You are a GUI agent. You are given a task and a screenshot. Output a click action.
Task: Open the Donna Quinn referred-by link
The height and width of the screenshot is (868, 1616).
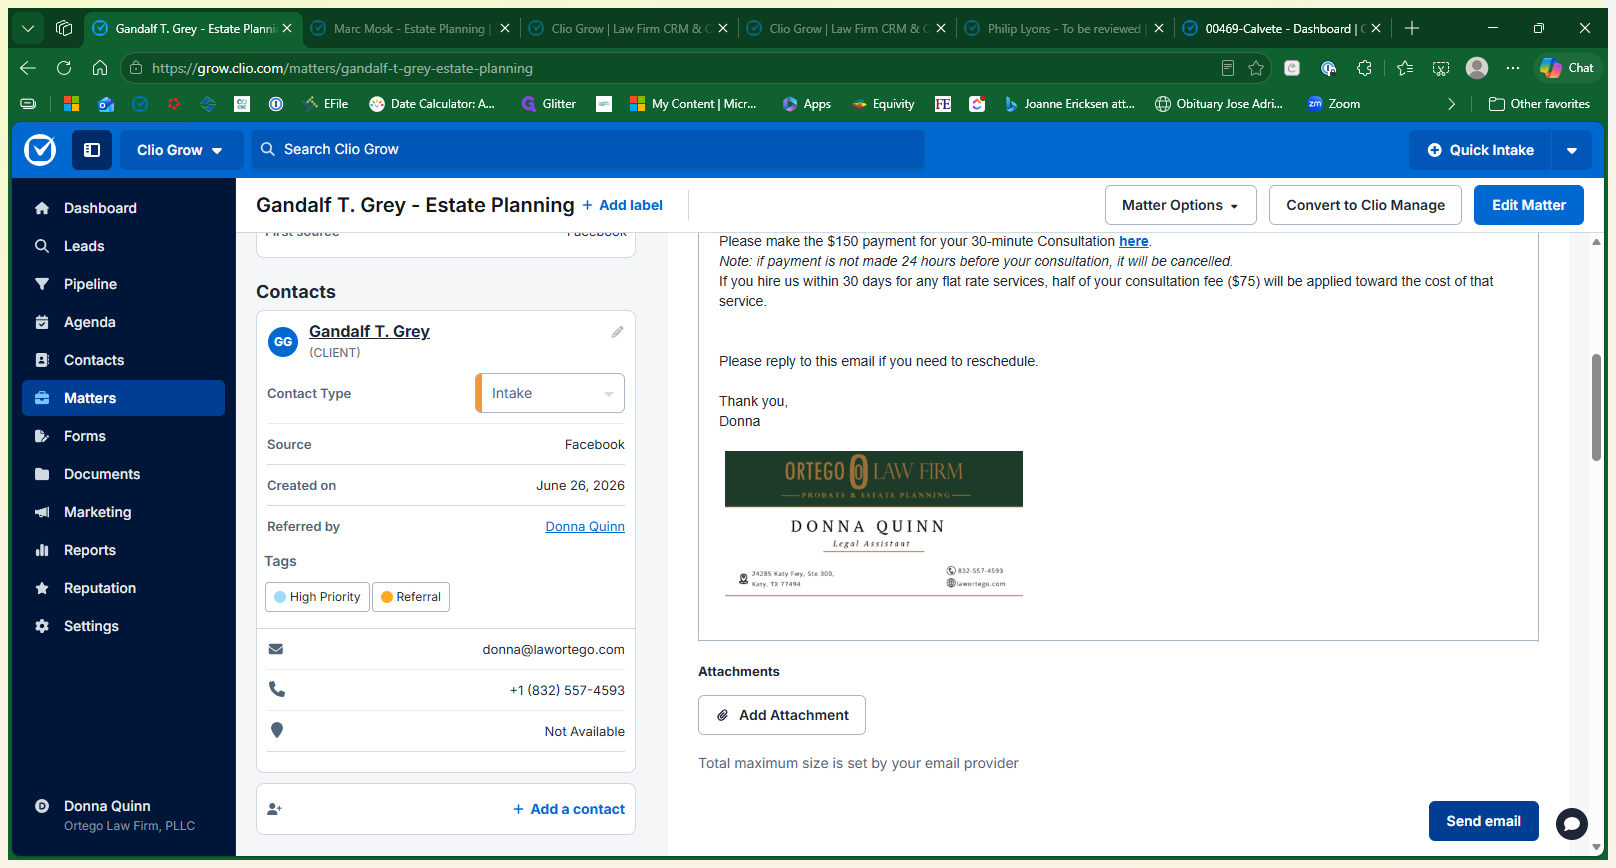click(x=585, y=527)
